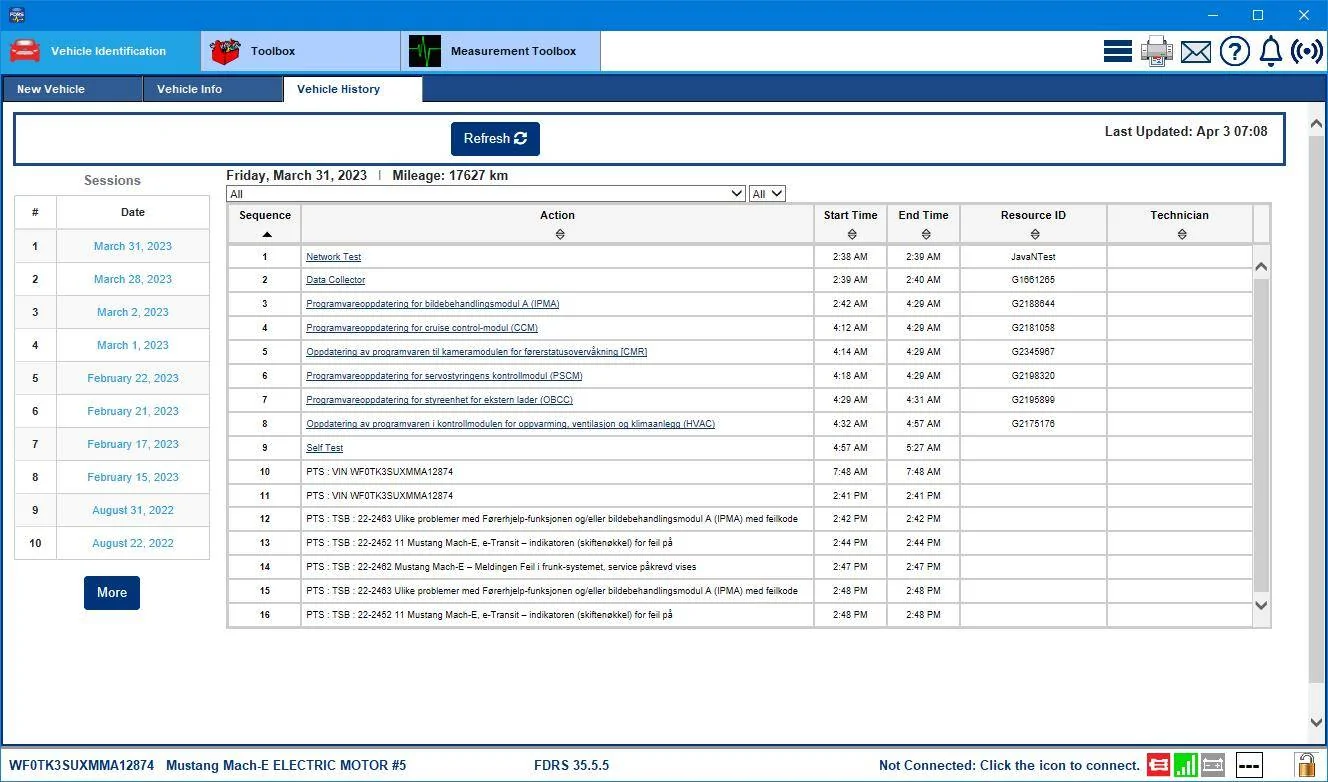1328x782 pixels.
Task: Select the March 31, 2023 session
Action: point(133,246)
